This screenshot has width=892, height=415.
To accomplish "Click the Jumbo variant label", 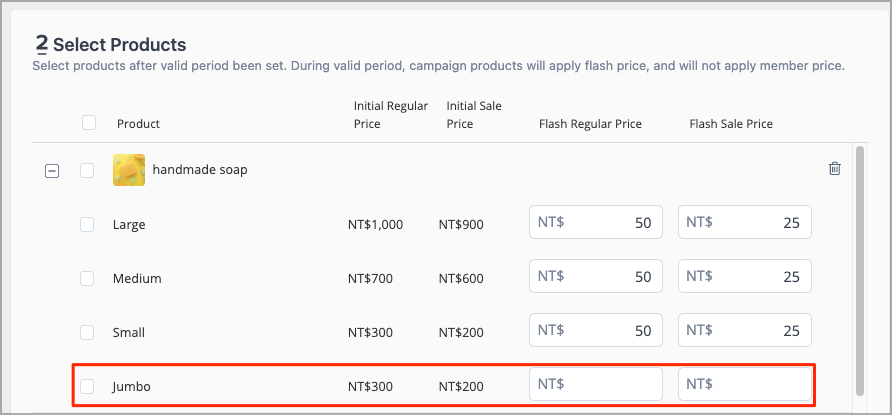I will pos(131,387).
